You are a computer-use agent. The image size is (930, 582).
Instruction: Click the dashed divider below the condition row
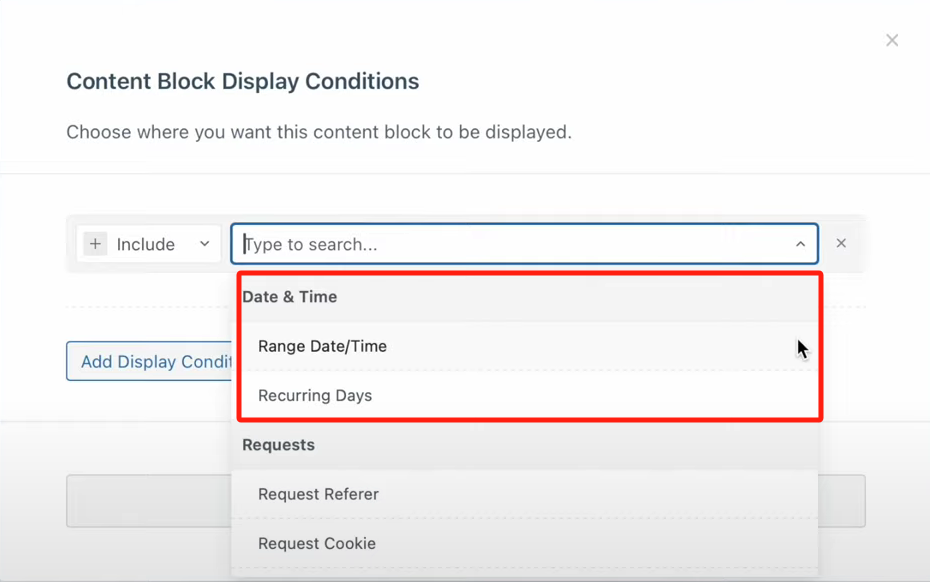point(150,306)
